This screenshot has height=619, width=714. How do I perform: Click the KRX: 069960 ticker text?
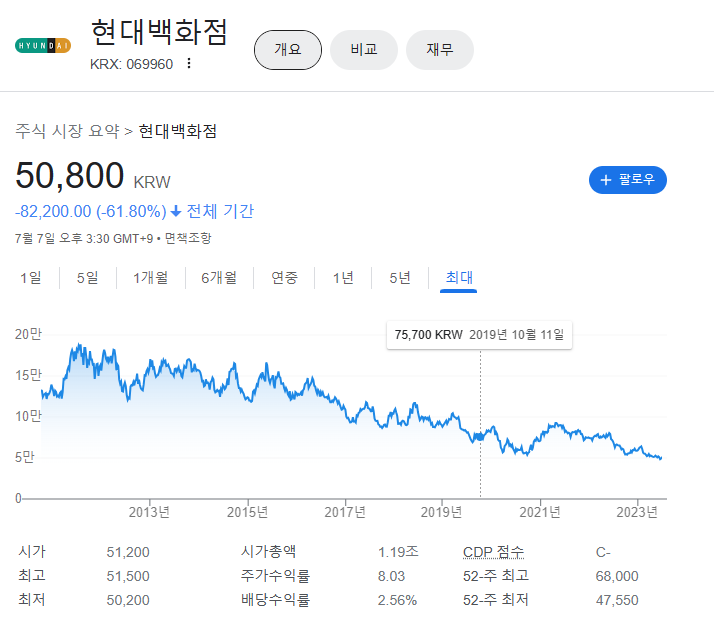132,64
